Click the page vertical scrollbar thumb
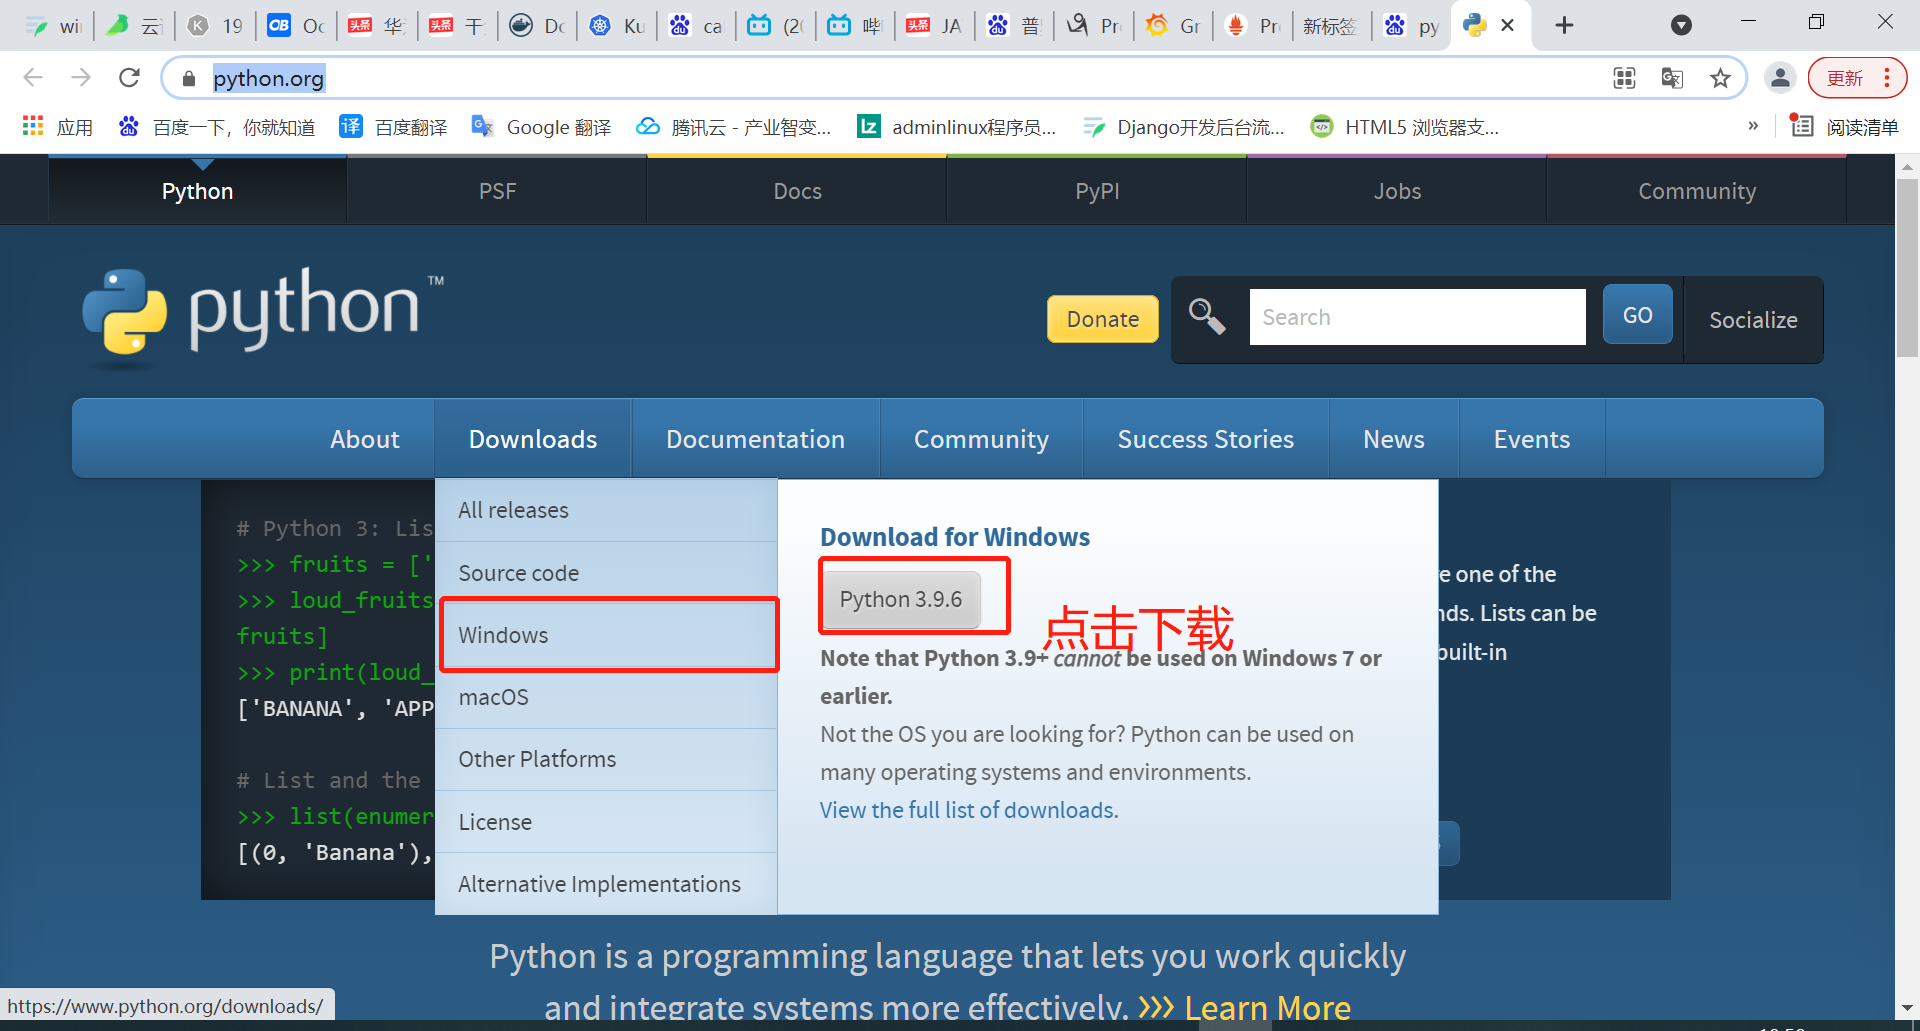Image resolution: width=1920 pixels, height=1031 pixels. (1907, 267)
